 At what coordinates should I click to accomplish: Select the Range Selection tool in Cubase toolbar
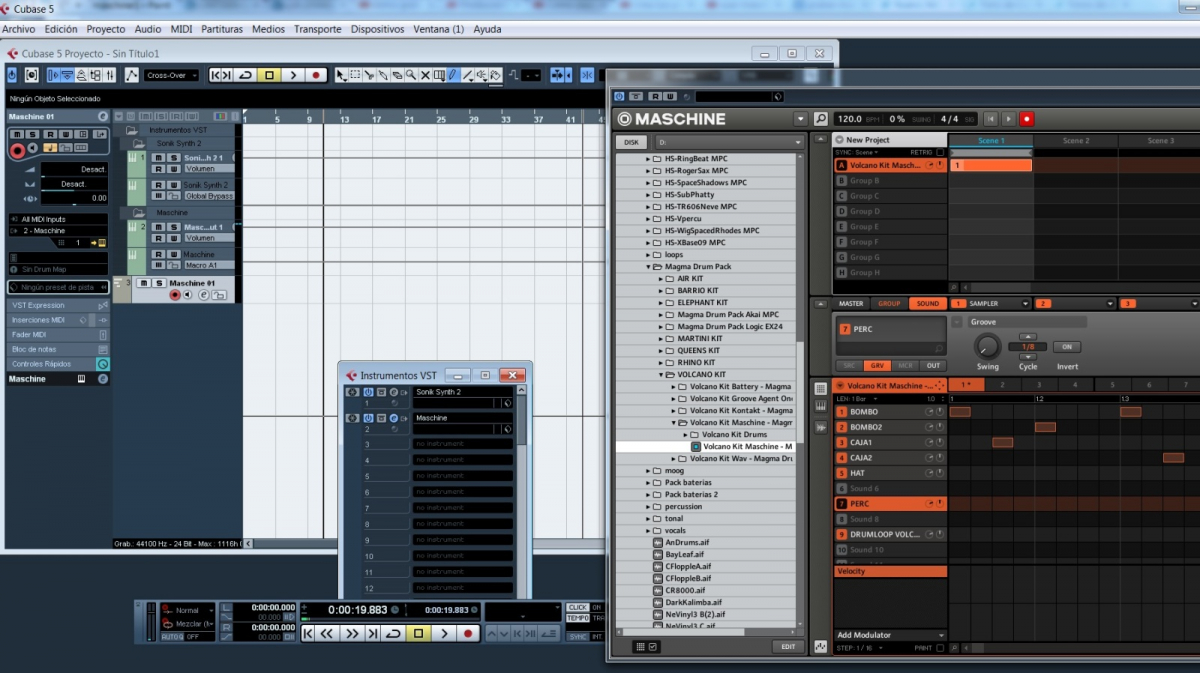[x=355, y=75]
